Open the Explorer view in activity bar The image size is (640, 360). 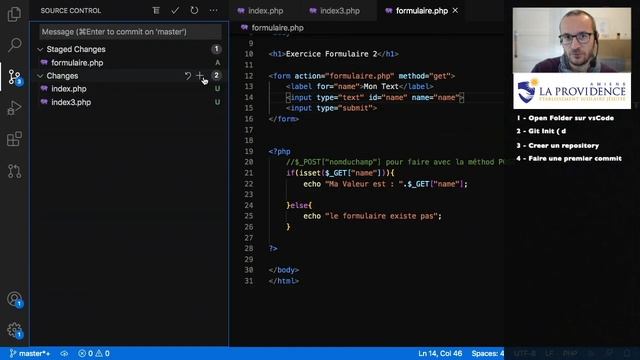click(x=14, y=15)
